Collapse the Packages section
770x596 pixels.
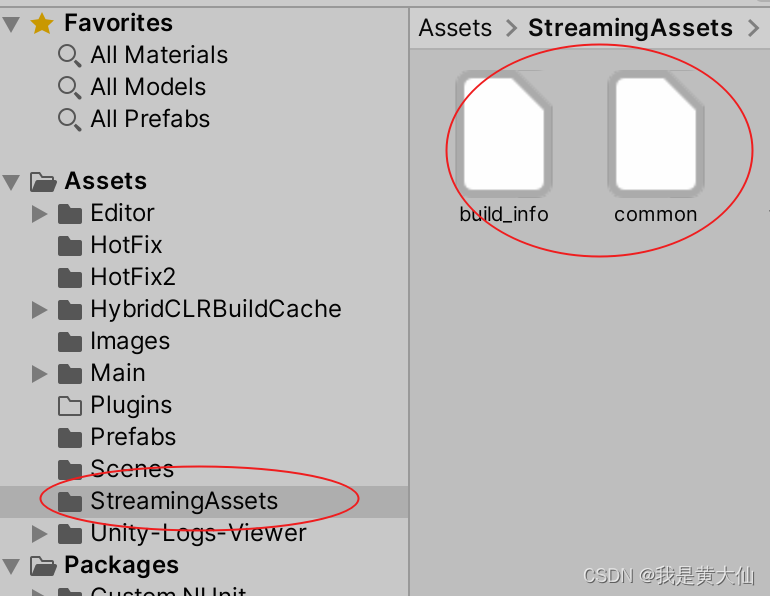click(x=12, y=566)
